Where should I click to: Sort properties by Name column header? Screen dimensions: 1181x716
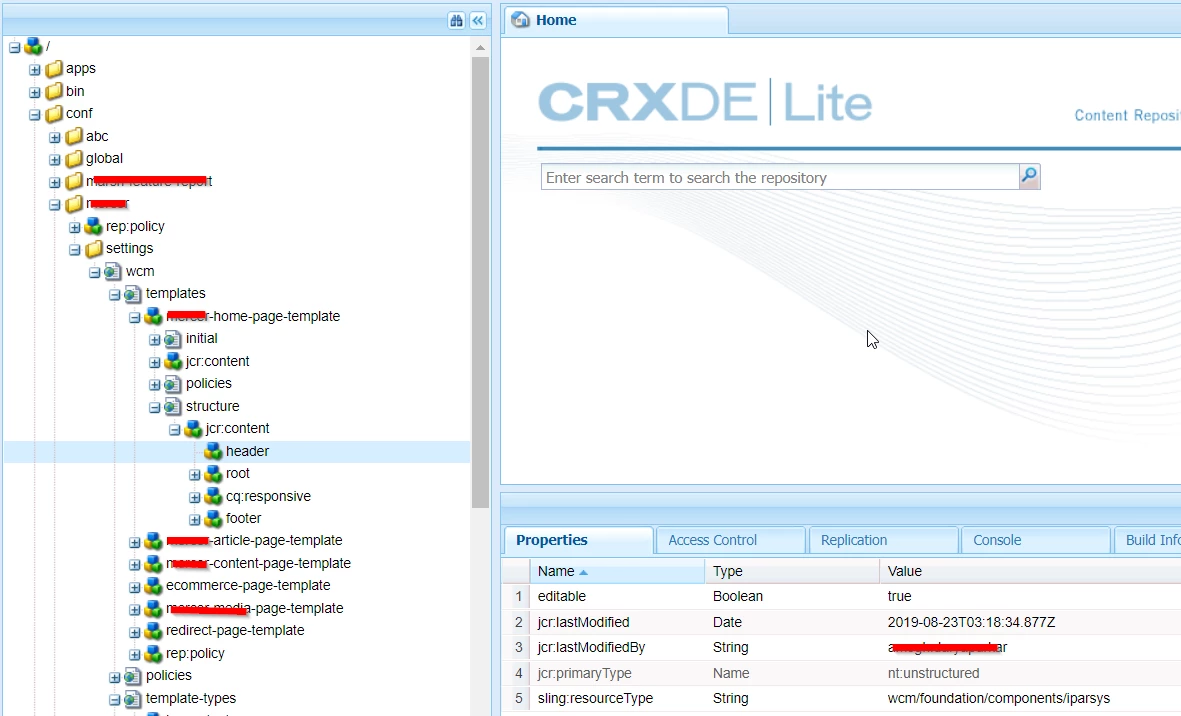pos(617,571)
